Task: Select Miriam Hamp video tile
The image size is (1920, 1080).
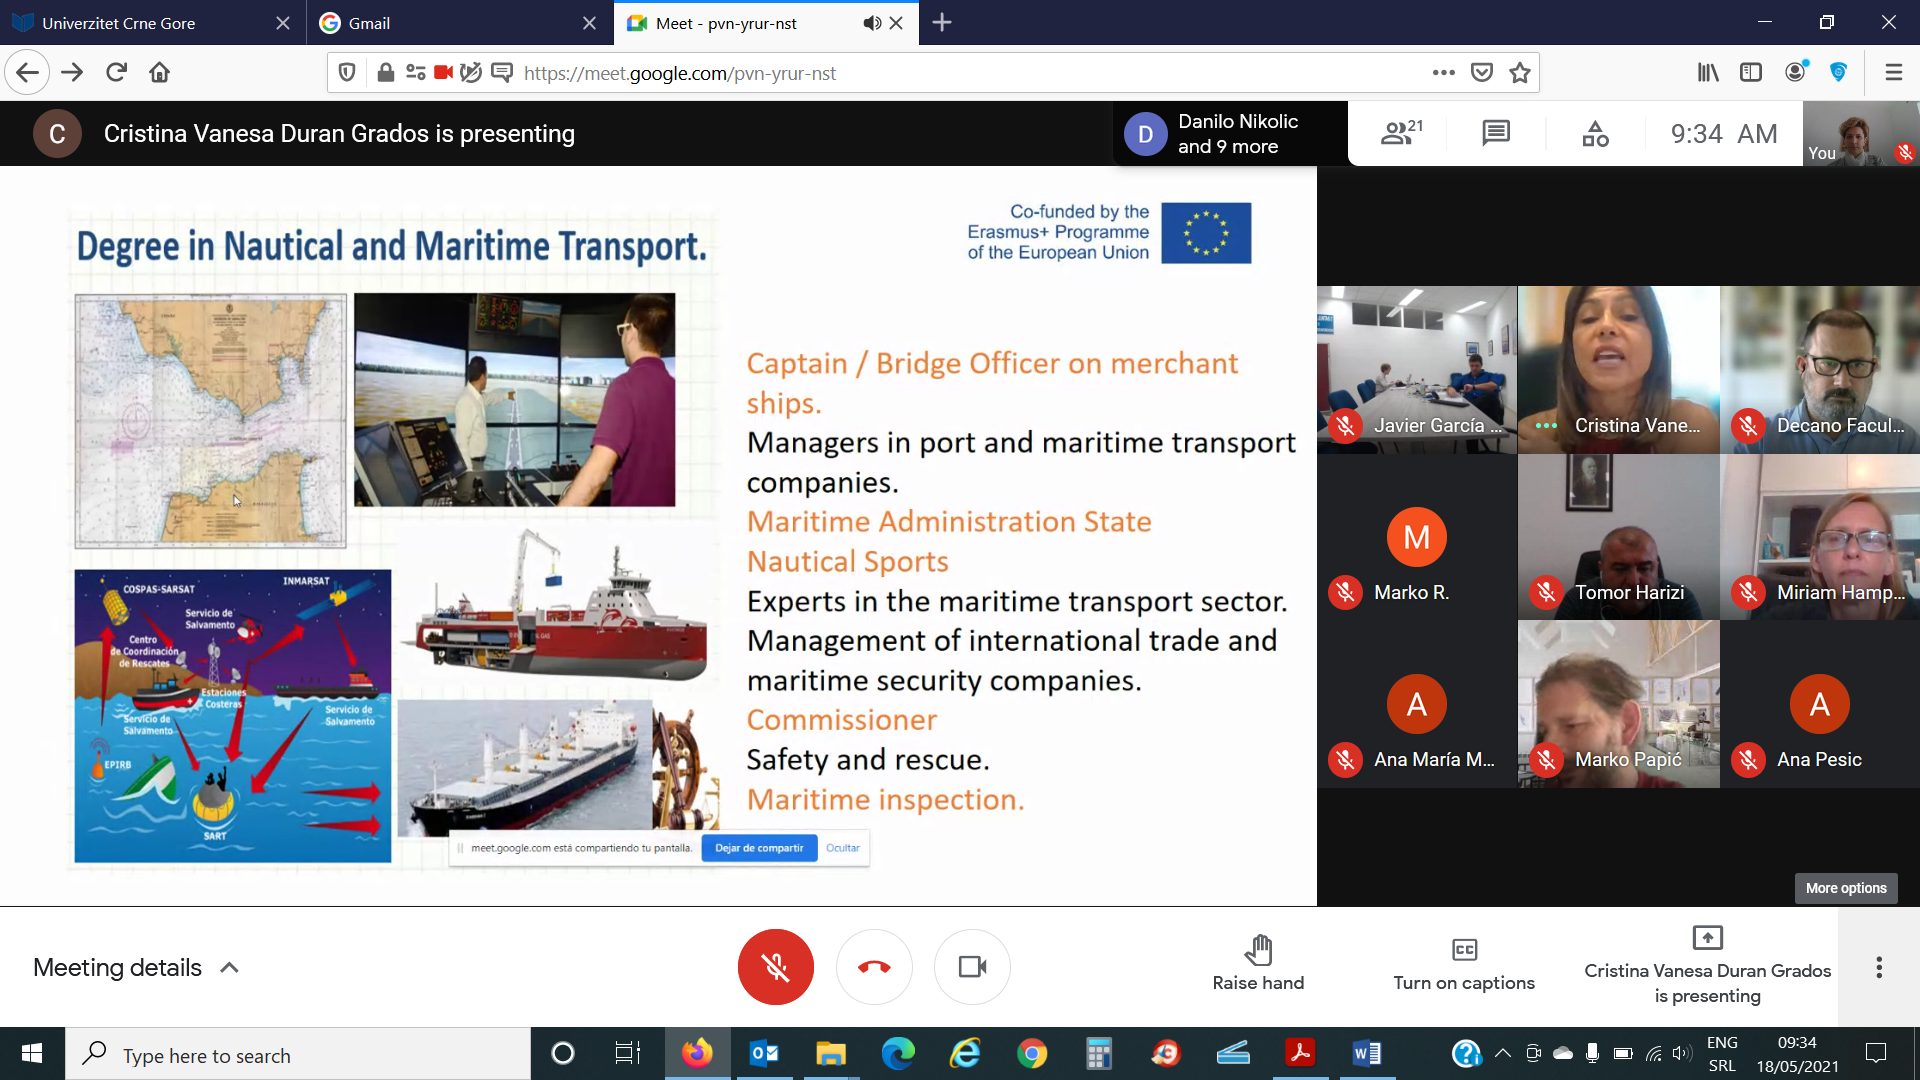Action: (x=1820, y=537)
